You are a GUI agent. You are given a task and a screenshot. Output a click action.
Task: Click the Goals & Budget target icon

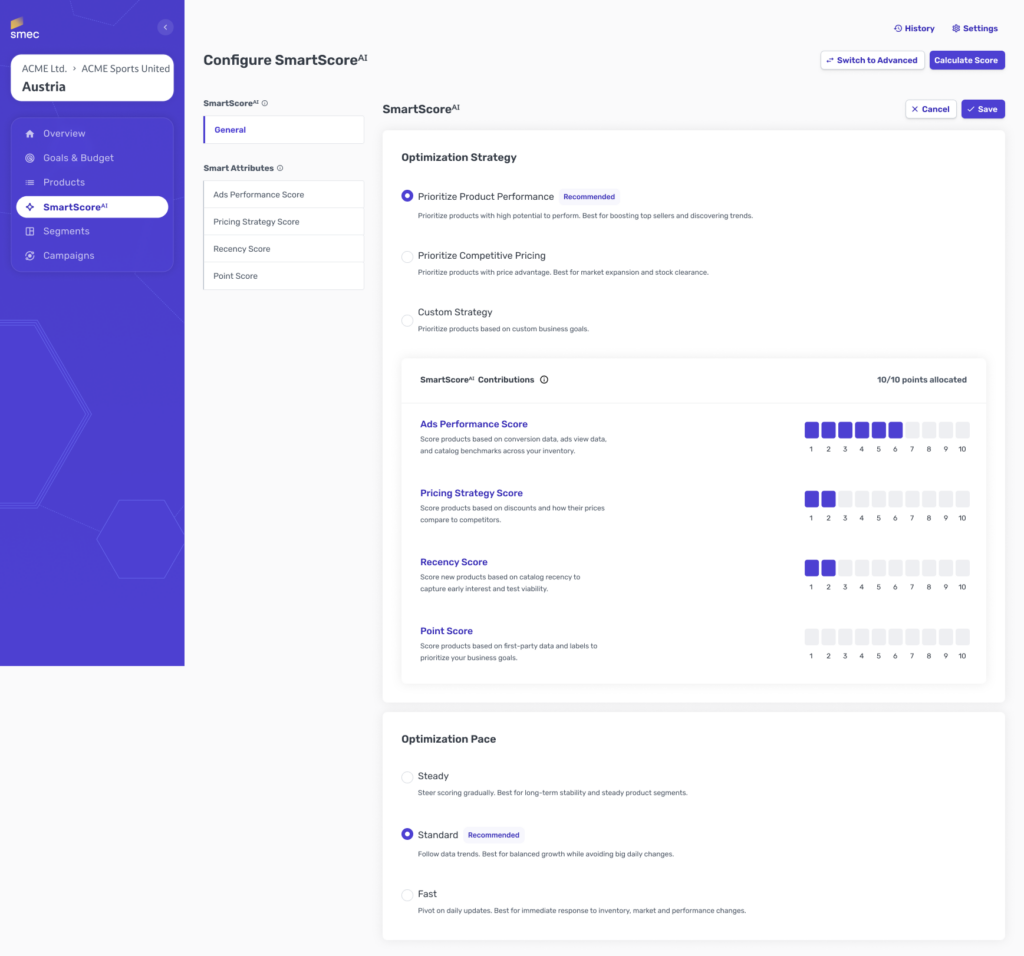(29, 158)
